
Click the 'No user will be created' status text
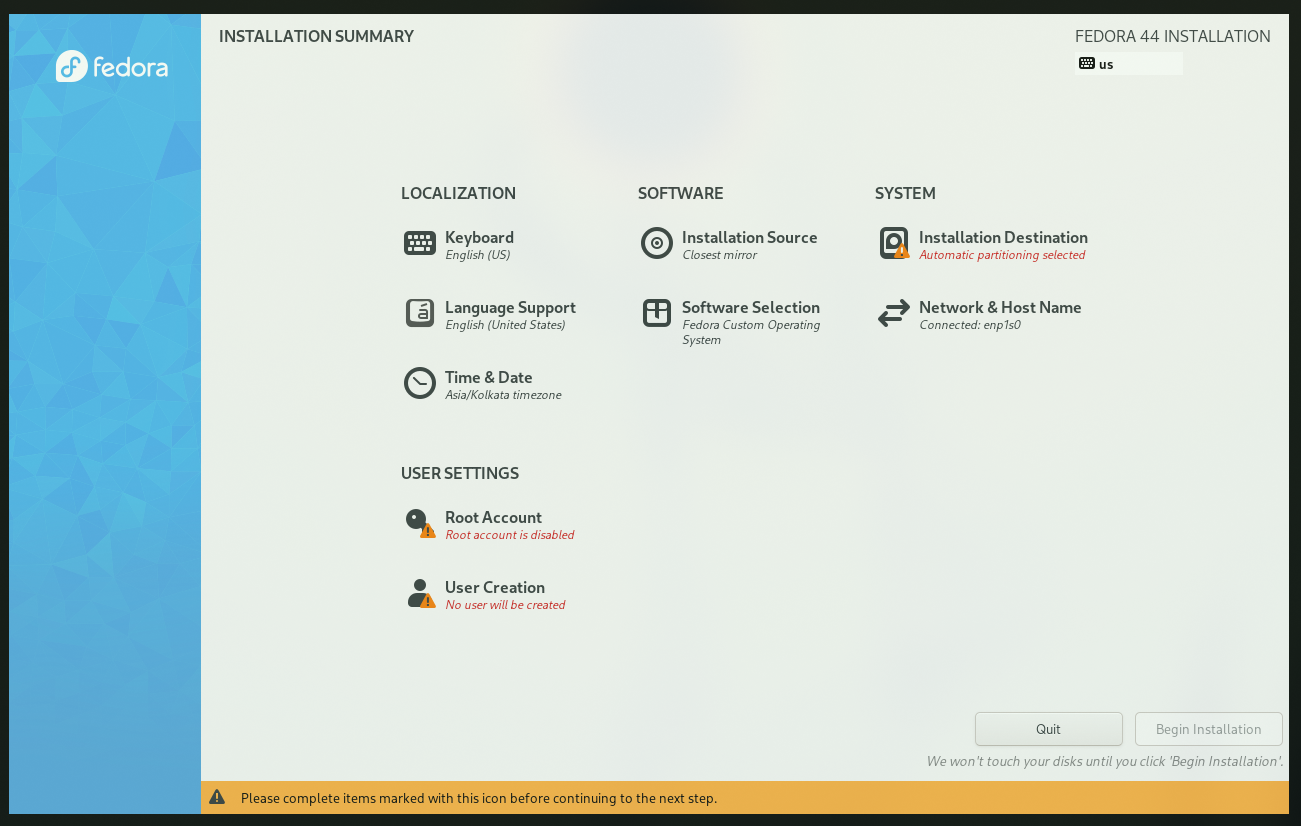pyautogui.click(x=505, y=605)
